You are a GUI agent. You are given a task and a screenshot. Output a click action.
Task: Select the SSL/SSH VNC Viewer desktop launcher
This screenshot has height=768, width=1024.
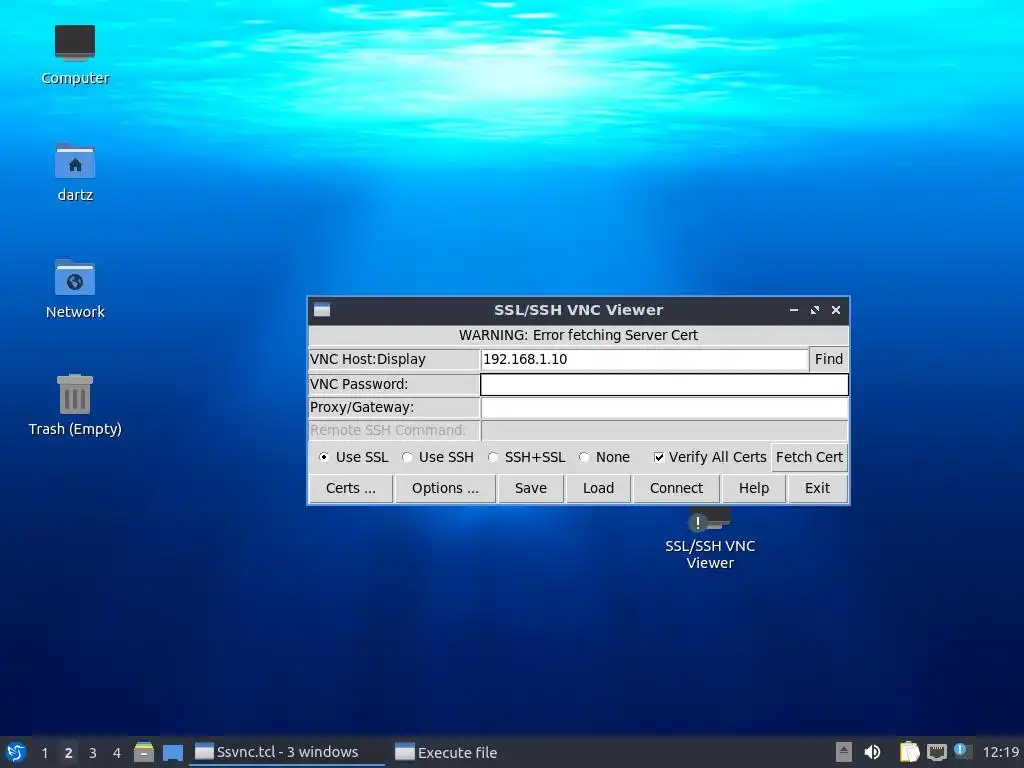[710, 539]
